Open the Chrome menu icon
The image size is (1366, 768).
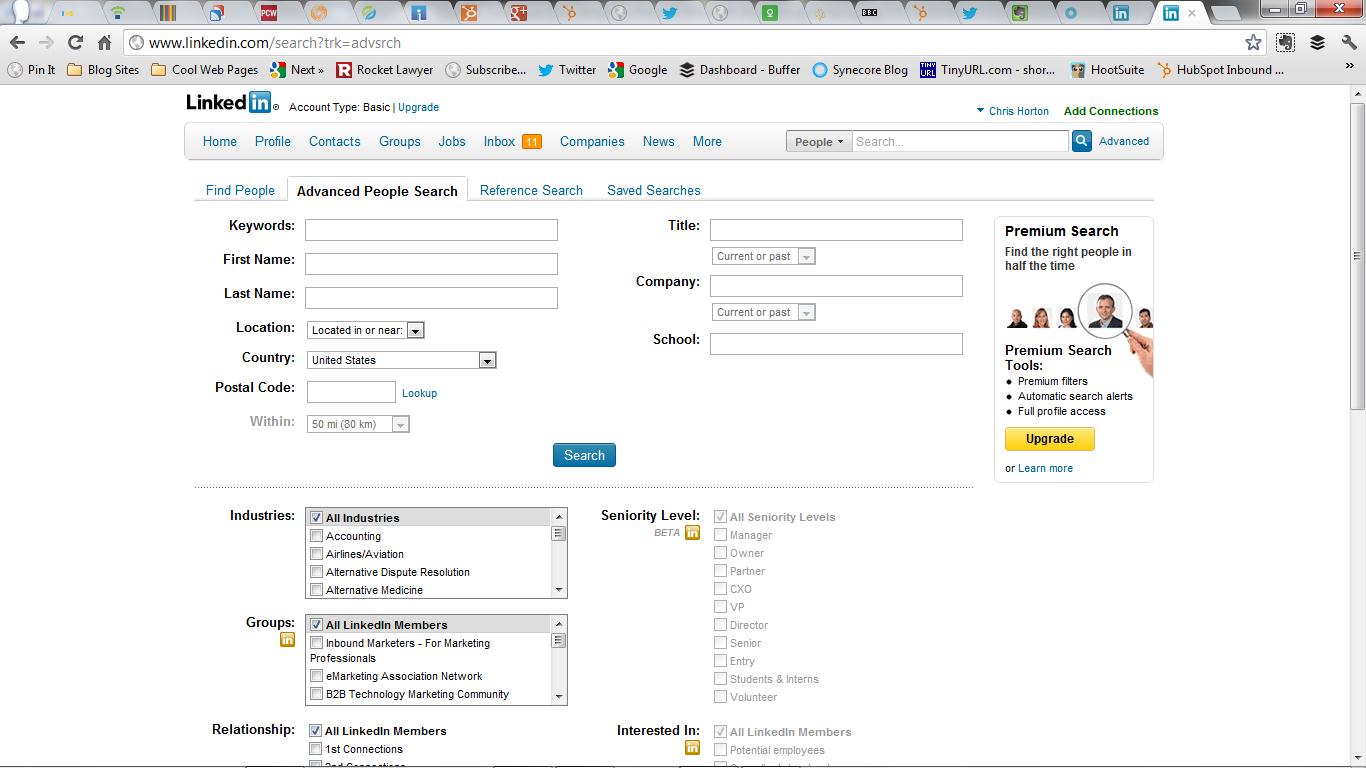pos(1347,43)
